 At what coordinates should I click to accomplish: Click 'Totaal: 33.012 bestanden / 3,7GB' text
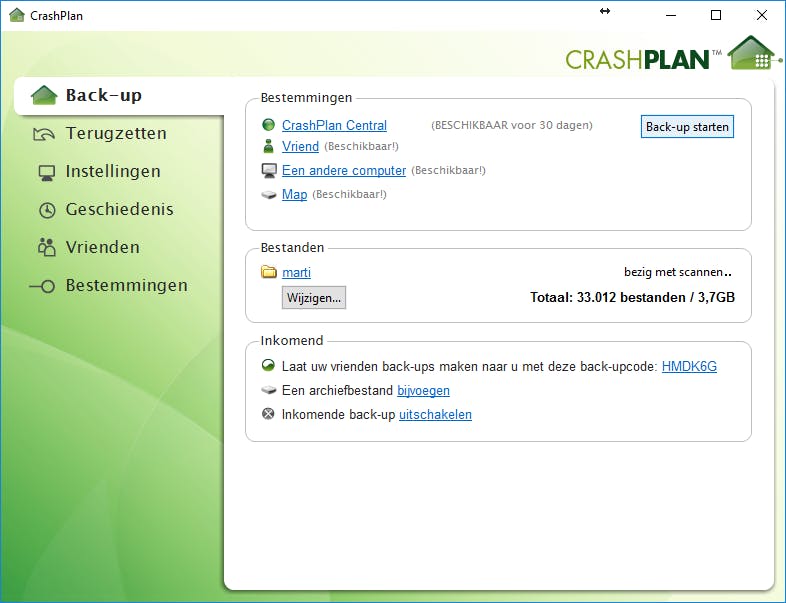pos(633,297)
